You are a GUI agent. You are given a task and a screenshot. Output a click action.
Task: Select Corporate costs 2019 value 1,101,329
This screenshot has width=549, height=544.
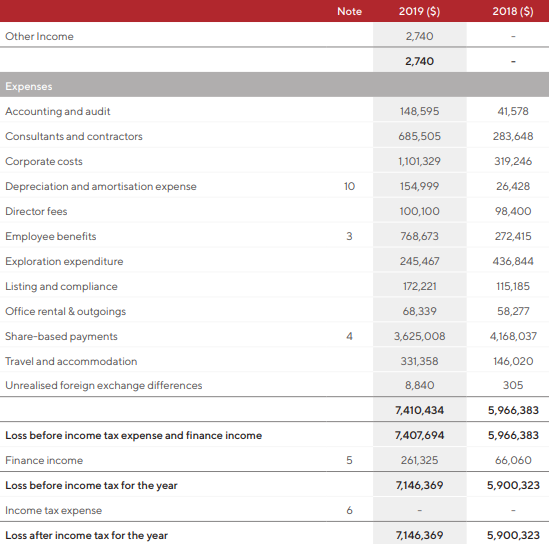(x=419, y=161)
